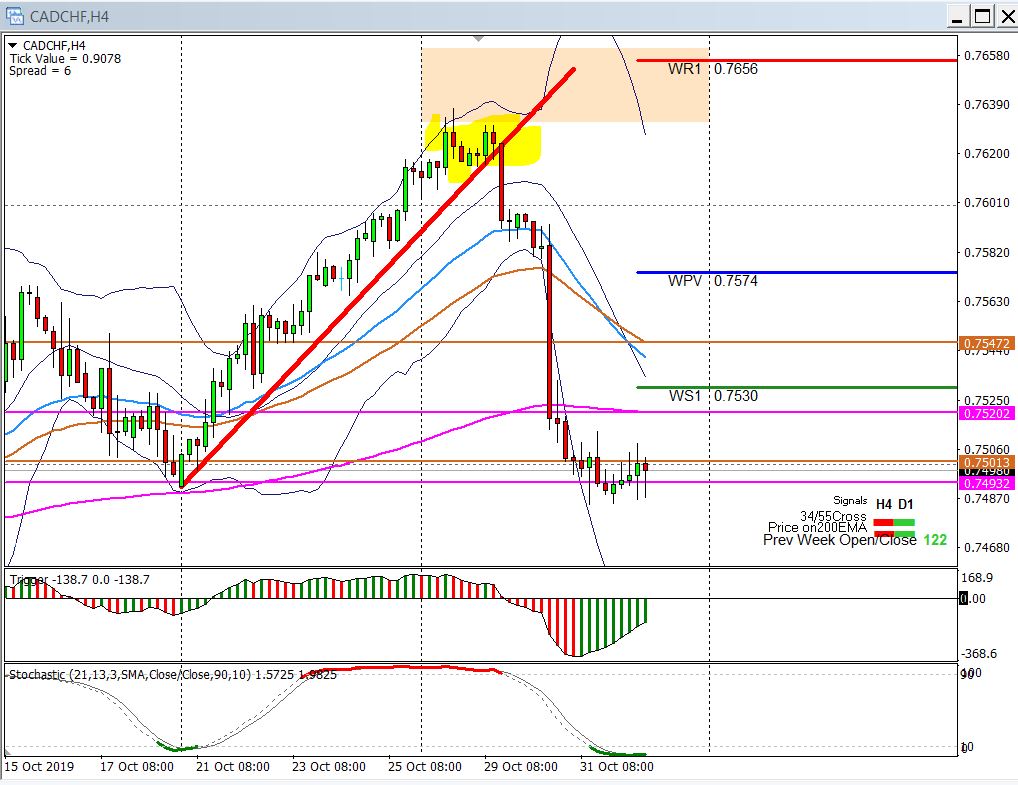Viewport: 1018px width, 785px height.
Task: Click the magenta 0.75202 price label
Action: point(987,413)
